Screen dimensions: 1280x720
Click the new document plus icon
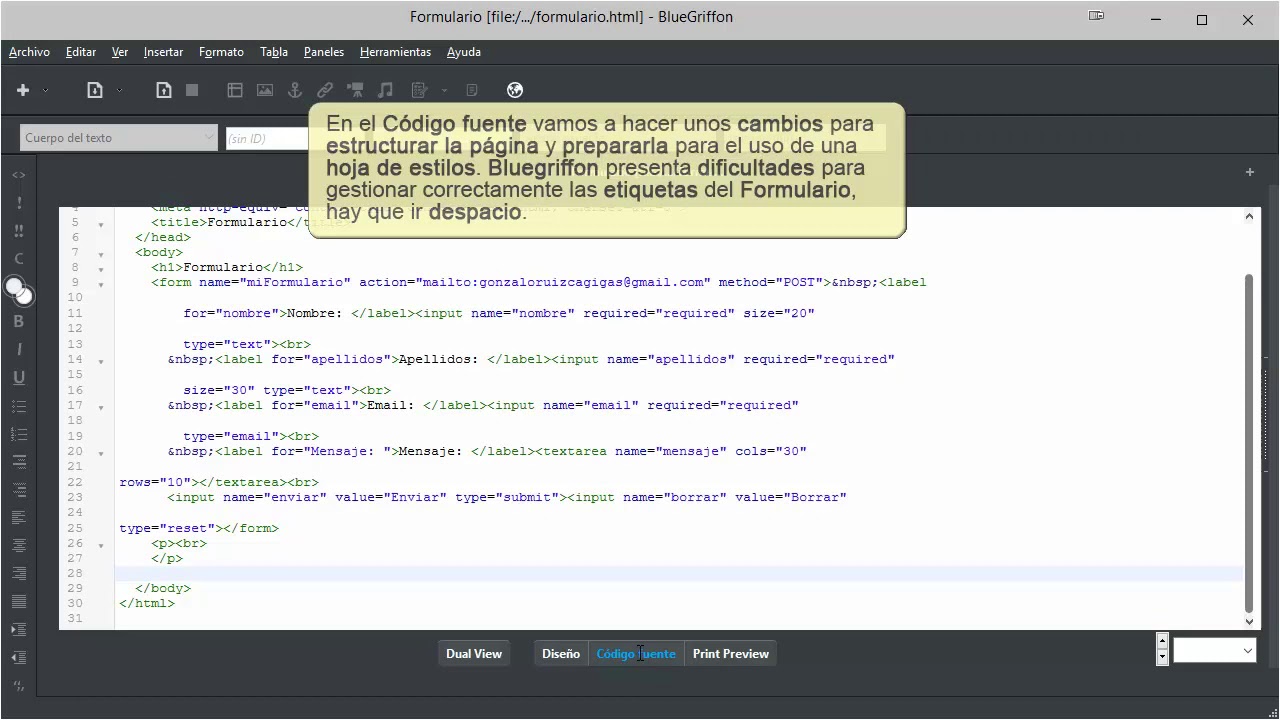click(23, 90)
